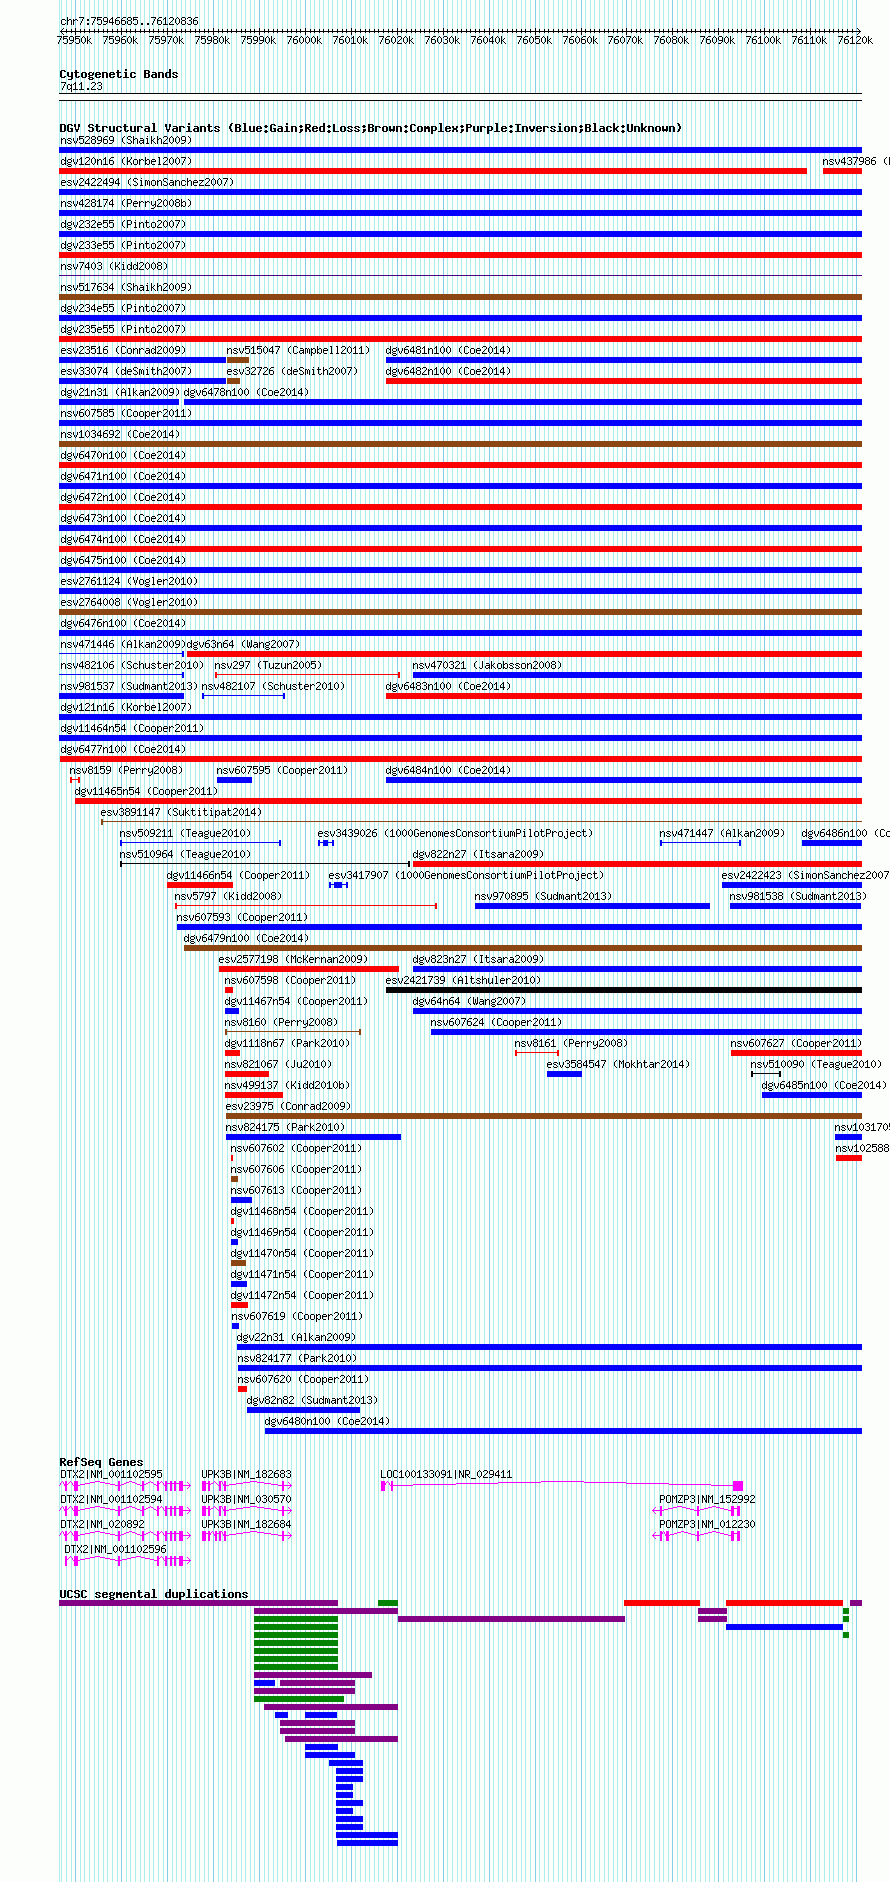The height and width of the screenshot is (1882, 890).
Task: Click variant label nsv437986
Action: coord(849,161)
